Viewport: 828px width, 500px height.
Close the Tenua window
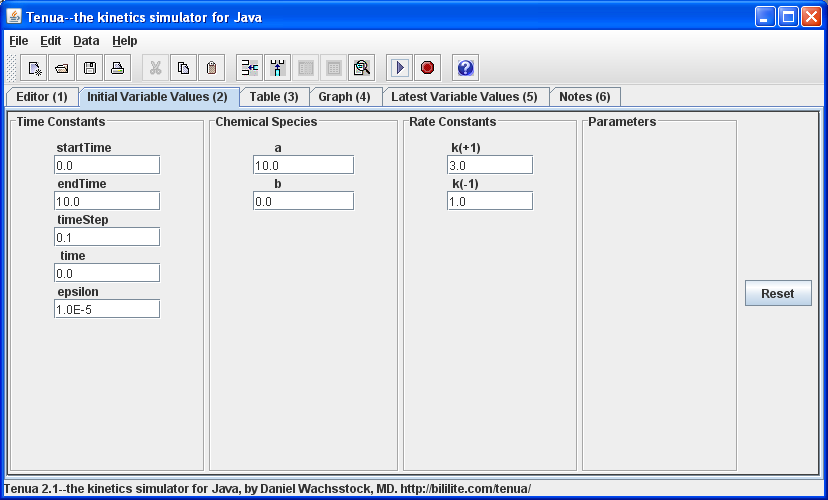(x=811, y=16)
